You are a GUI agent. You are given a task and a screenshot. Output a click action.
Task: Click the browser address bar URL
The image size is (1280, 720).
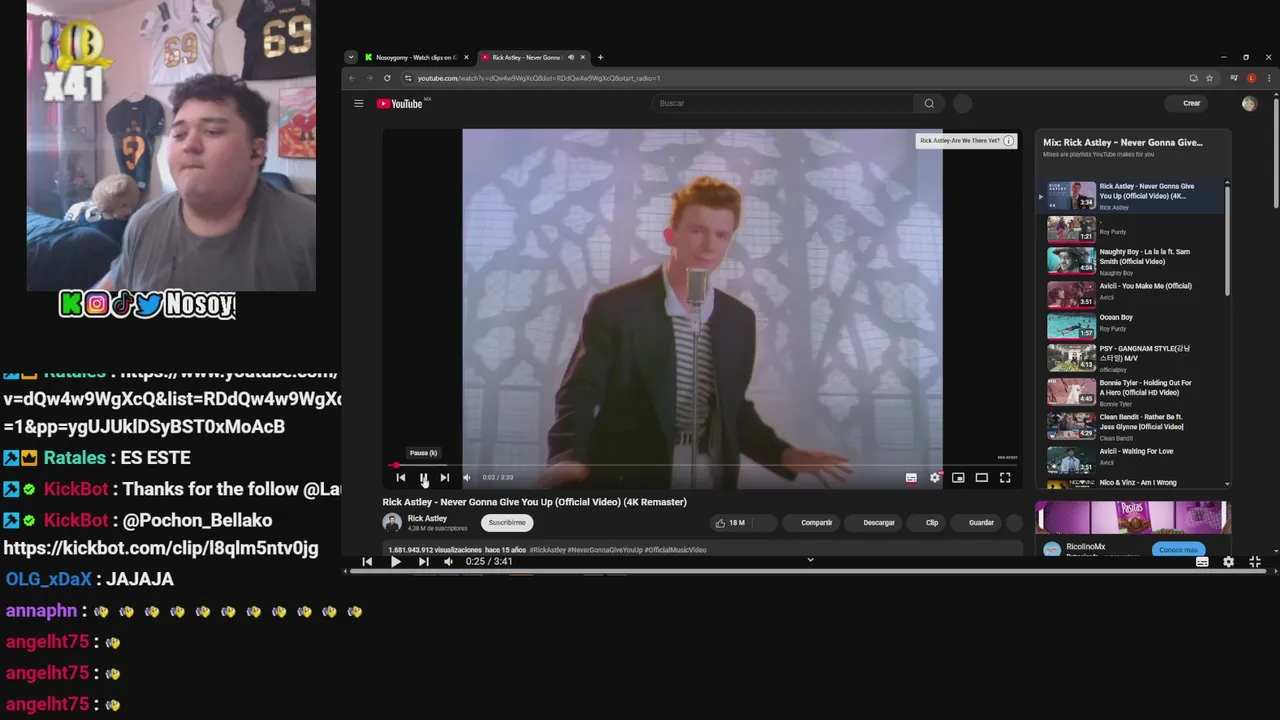click(539, 78)
